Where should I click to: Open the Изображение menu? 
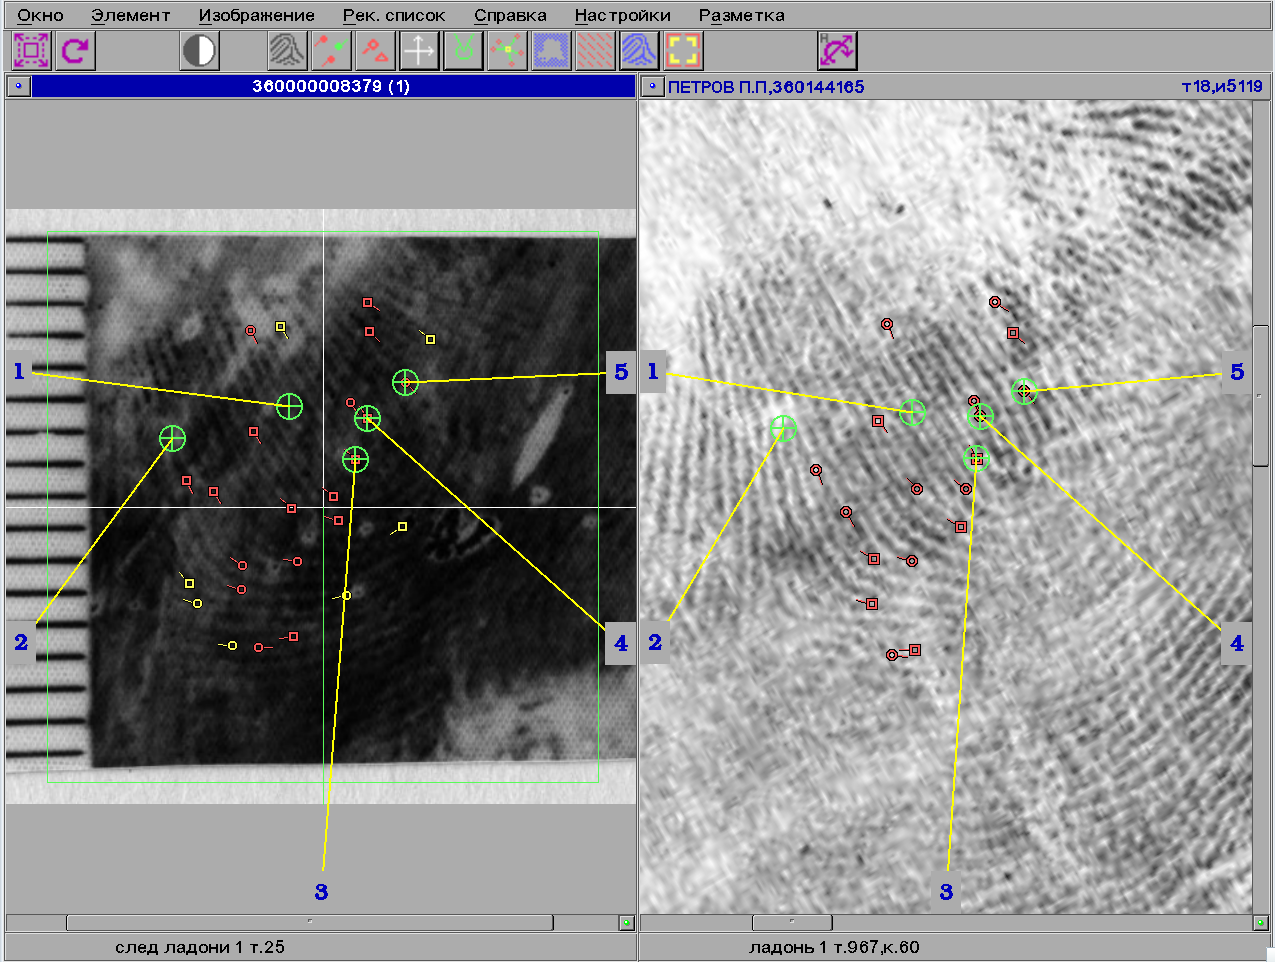click(x=257, y=15)
